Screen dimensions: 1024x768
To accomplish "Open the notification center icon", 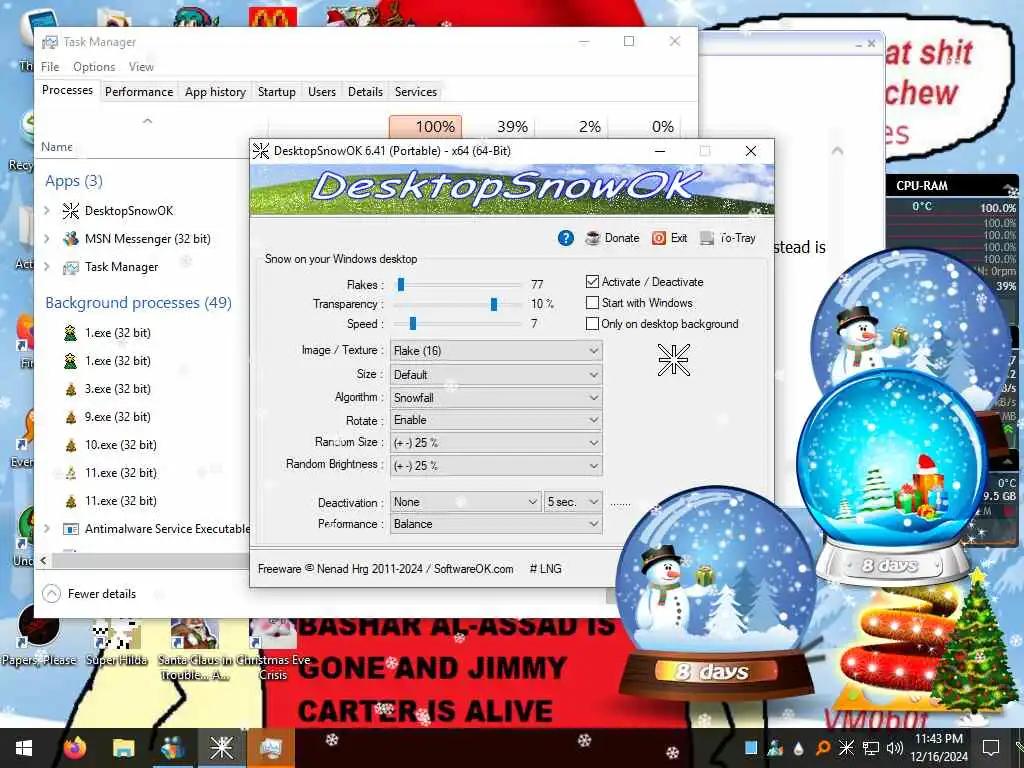I will 991,748.
